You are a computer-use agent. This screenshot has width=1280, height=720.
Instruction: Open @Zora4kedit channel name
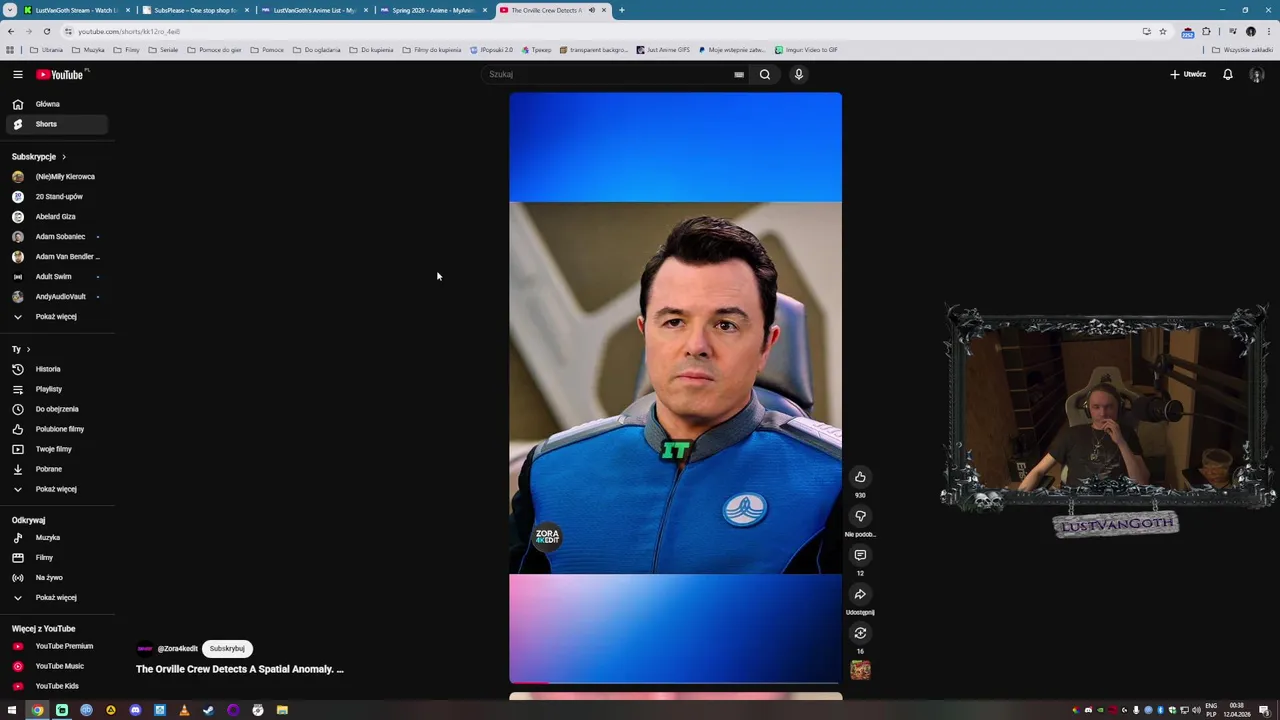(x=177, y=649)
